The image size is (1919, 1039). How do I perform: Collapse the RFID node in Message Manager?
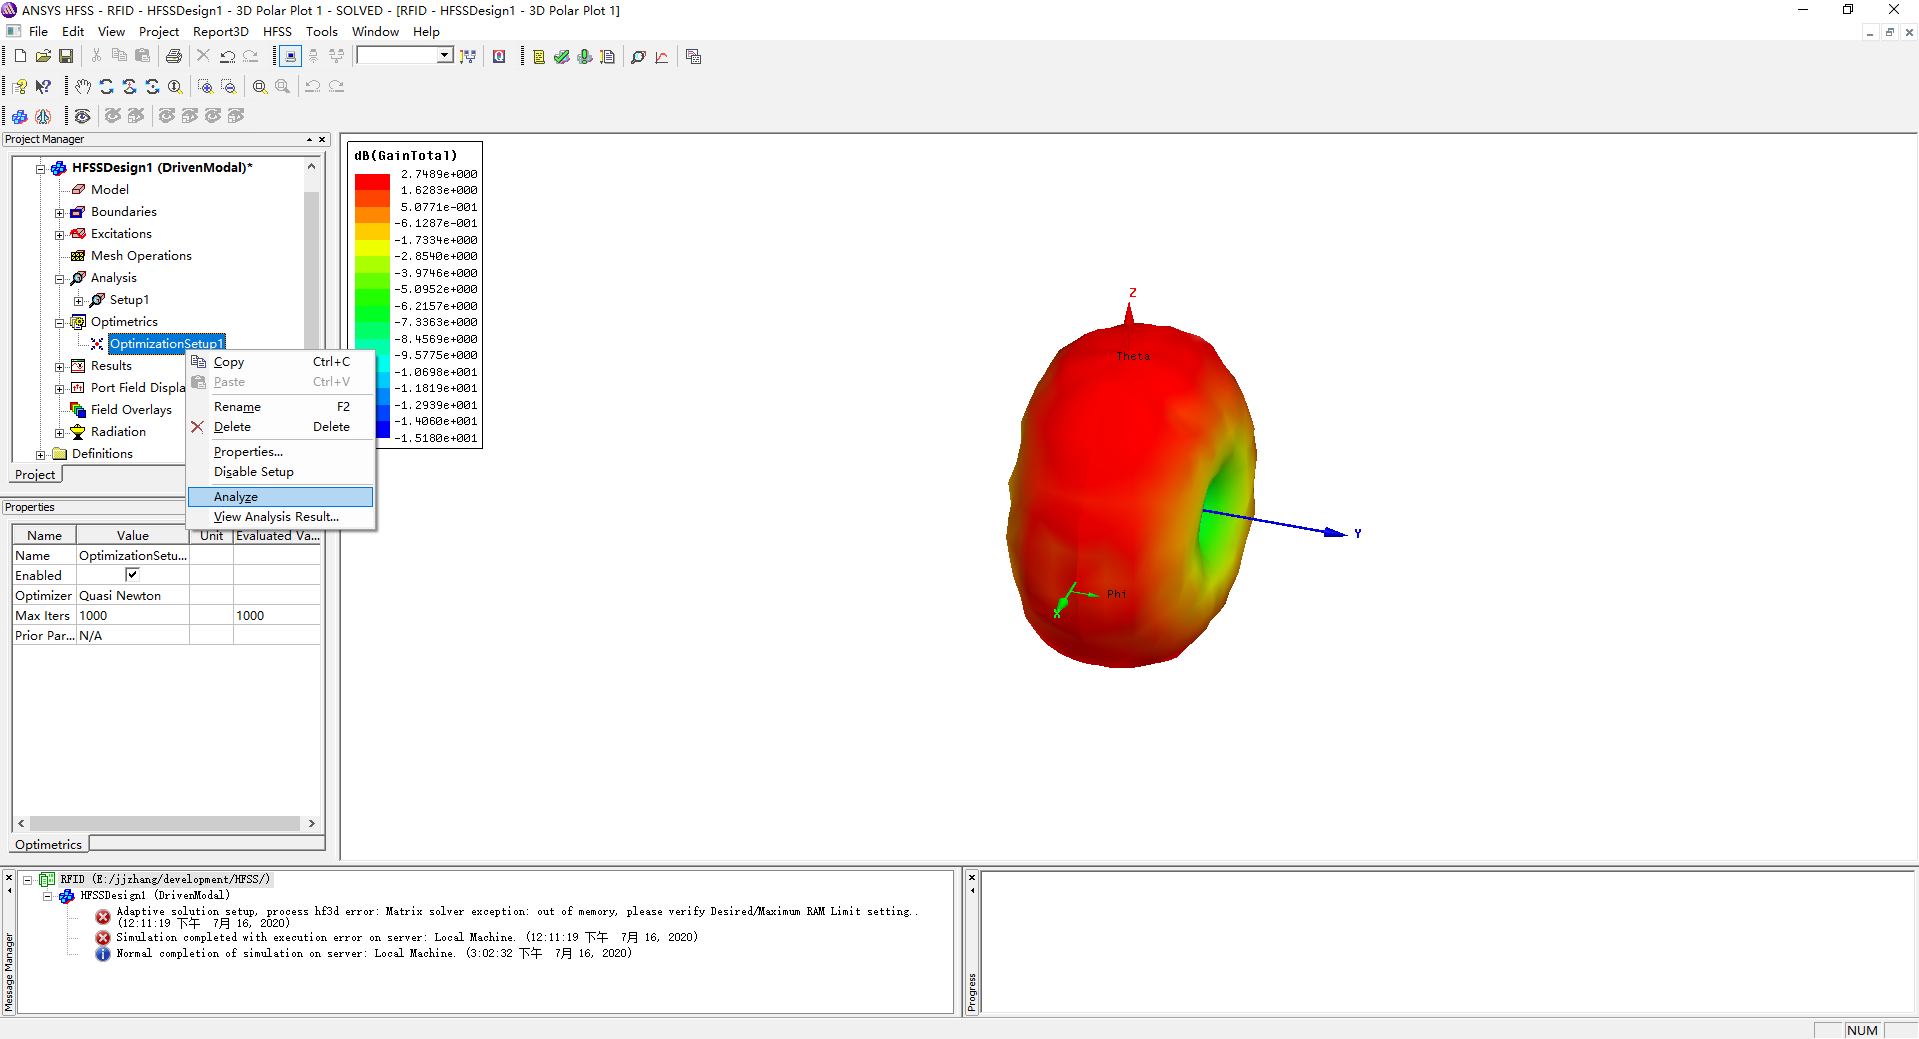tap(28, 880)
